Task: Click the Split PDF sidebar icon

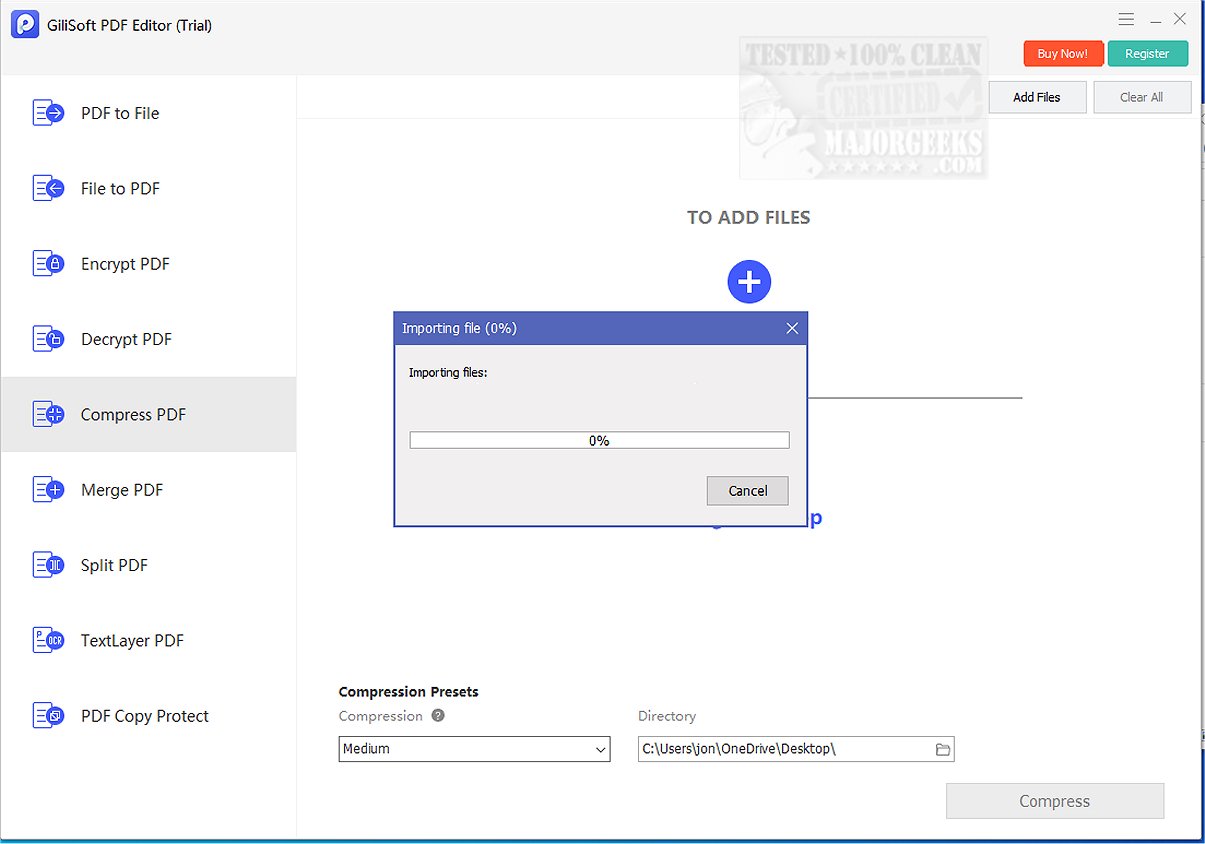Action: point(48,565)
